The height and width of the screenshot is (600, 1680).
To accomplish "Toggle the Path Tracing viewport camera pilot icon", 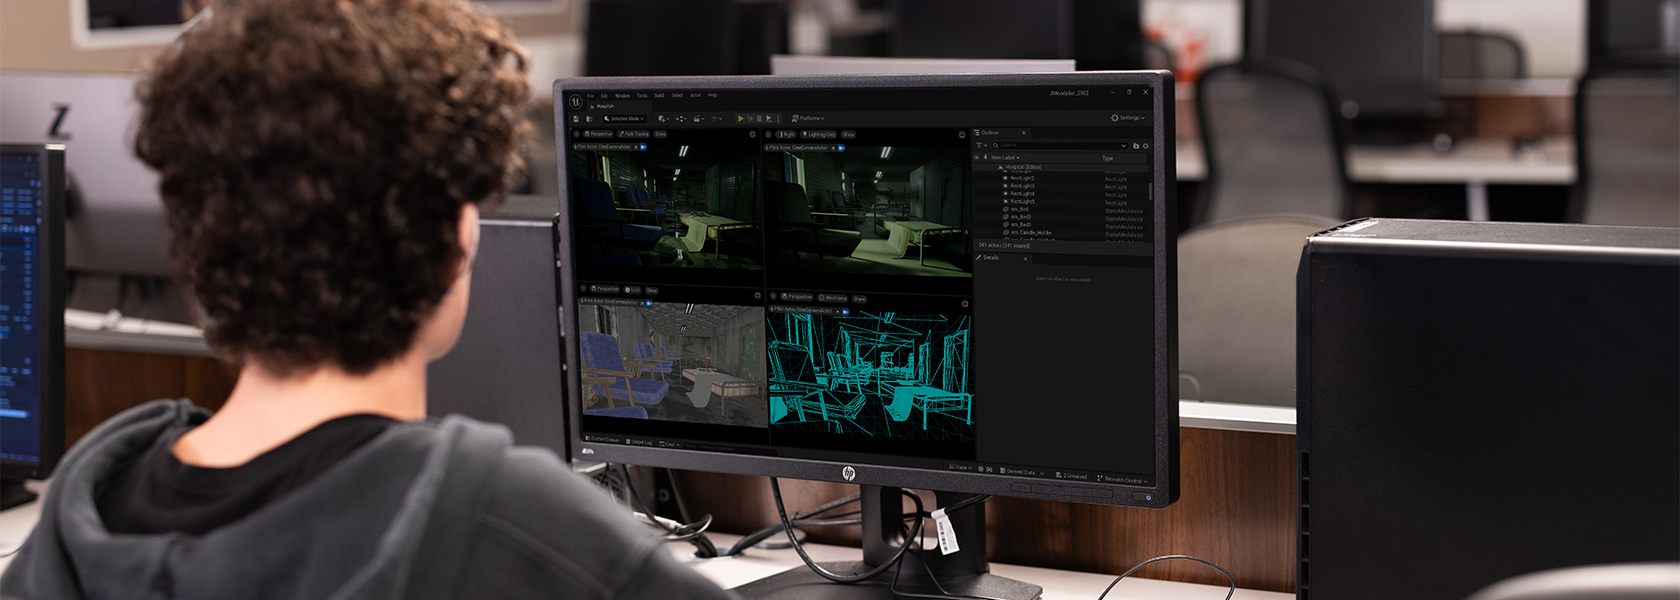I will pyautogui.click(x=643, y=147).
